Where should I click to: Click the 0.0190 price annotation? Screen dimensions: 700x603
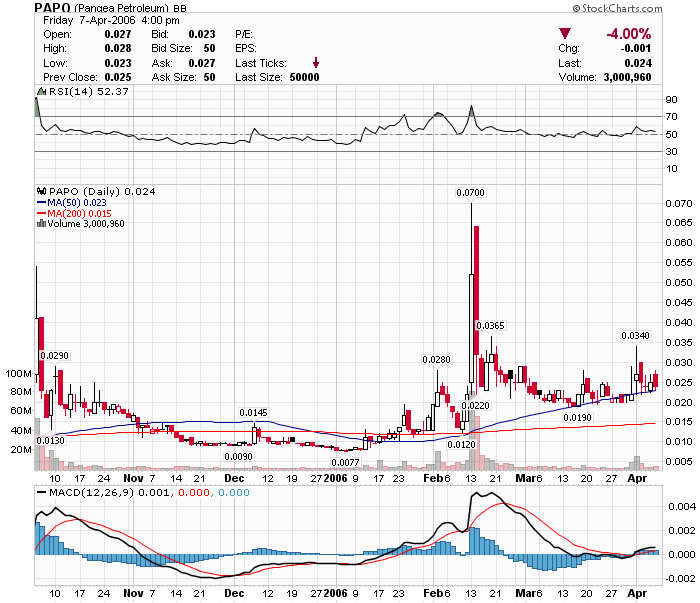(x=577, y=417)
